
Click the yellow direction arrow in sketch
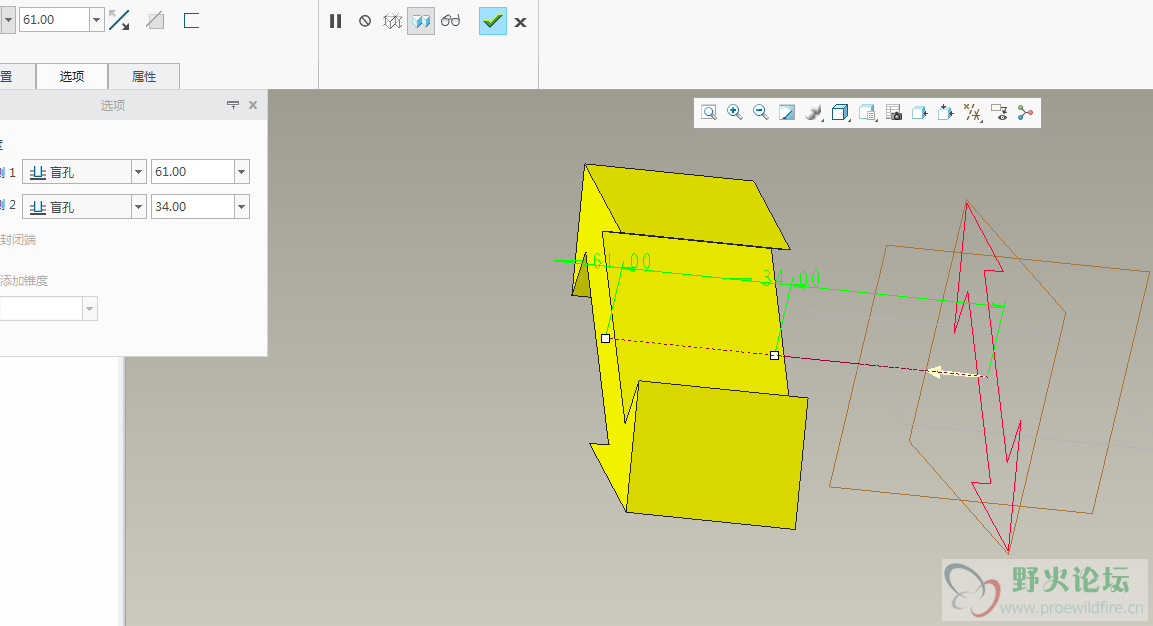click(954, 373)
